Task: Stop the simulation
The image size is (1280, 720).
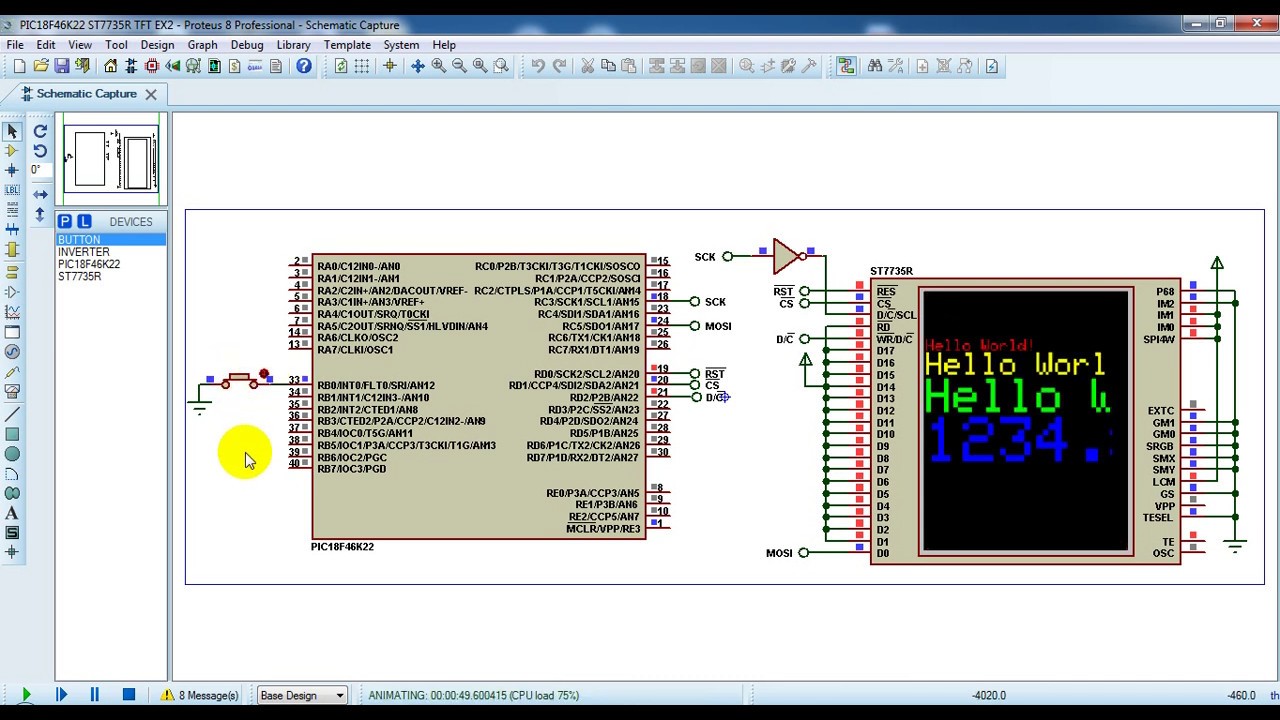Action: click(x=128, y=695)
